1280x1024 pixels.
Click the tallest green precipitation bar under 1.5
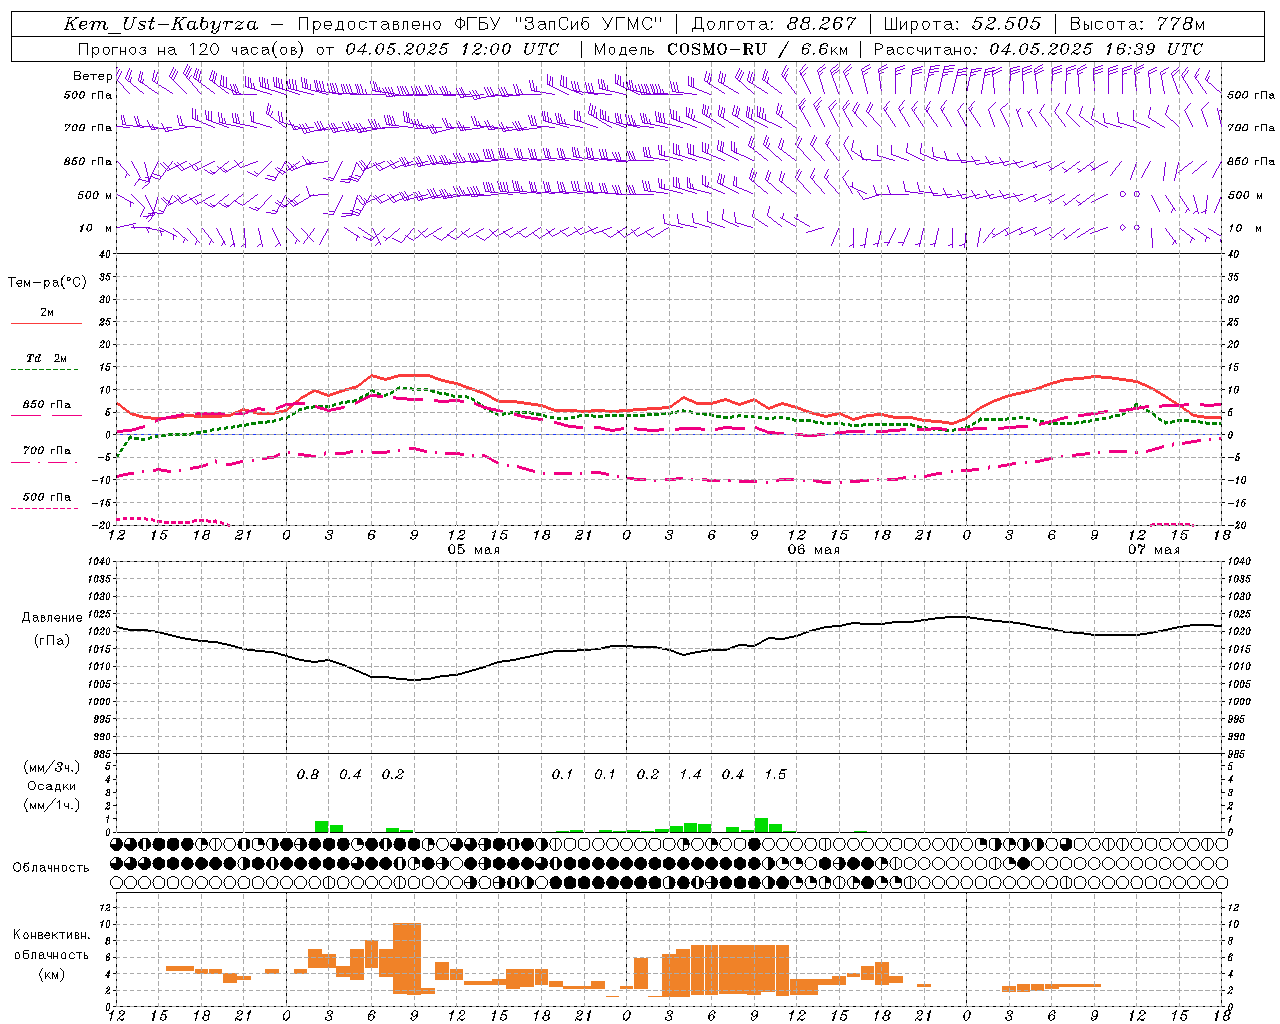(x=761, y=825)
